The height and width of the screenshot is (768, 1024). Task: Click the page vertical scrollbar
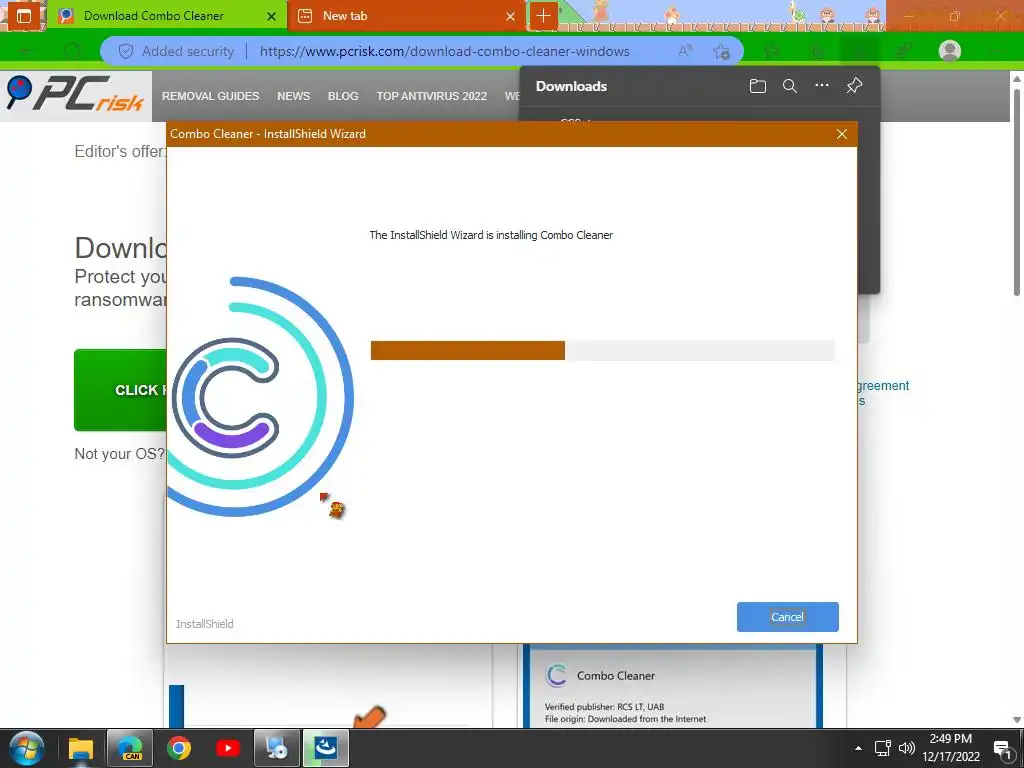[1016, 191]
